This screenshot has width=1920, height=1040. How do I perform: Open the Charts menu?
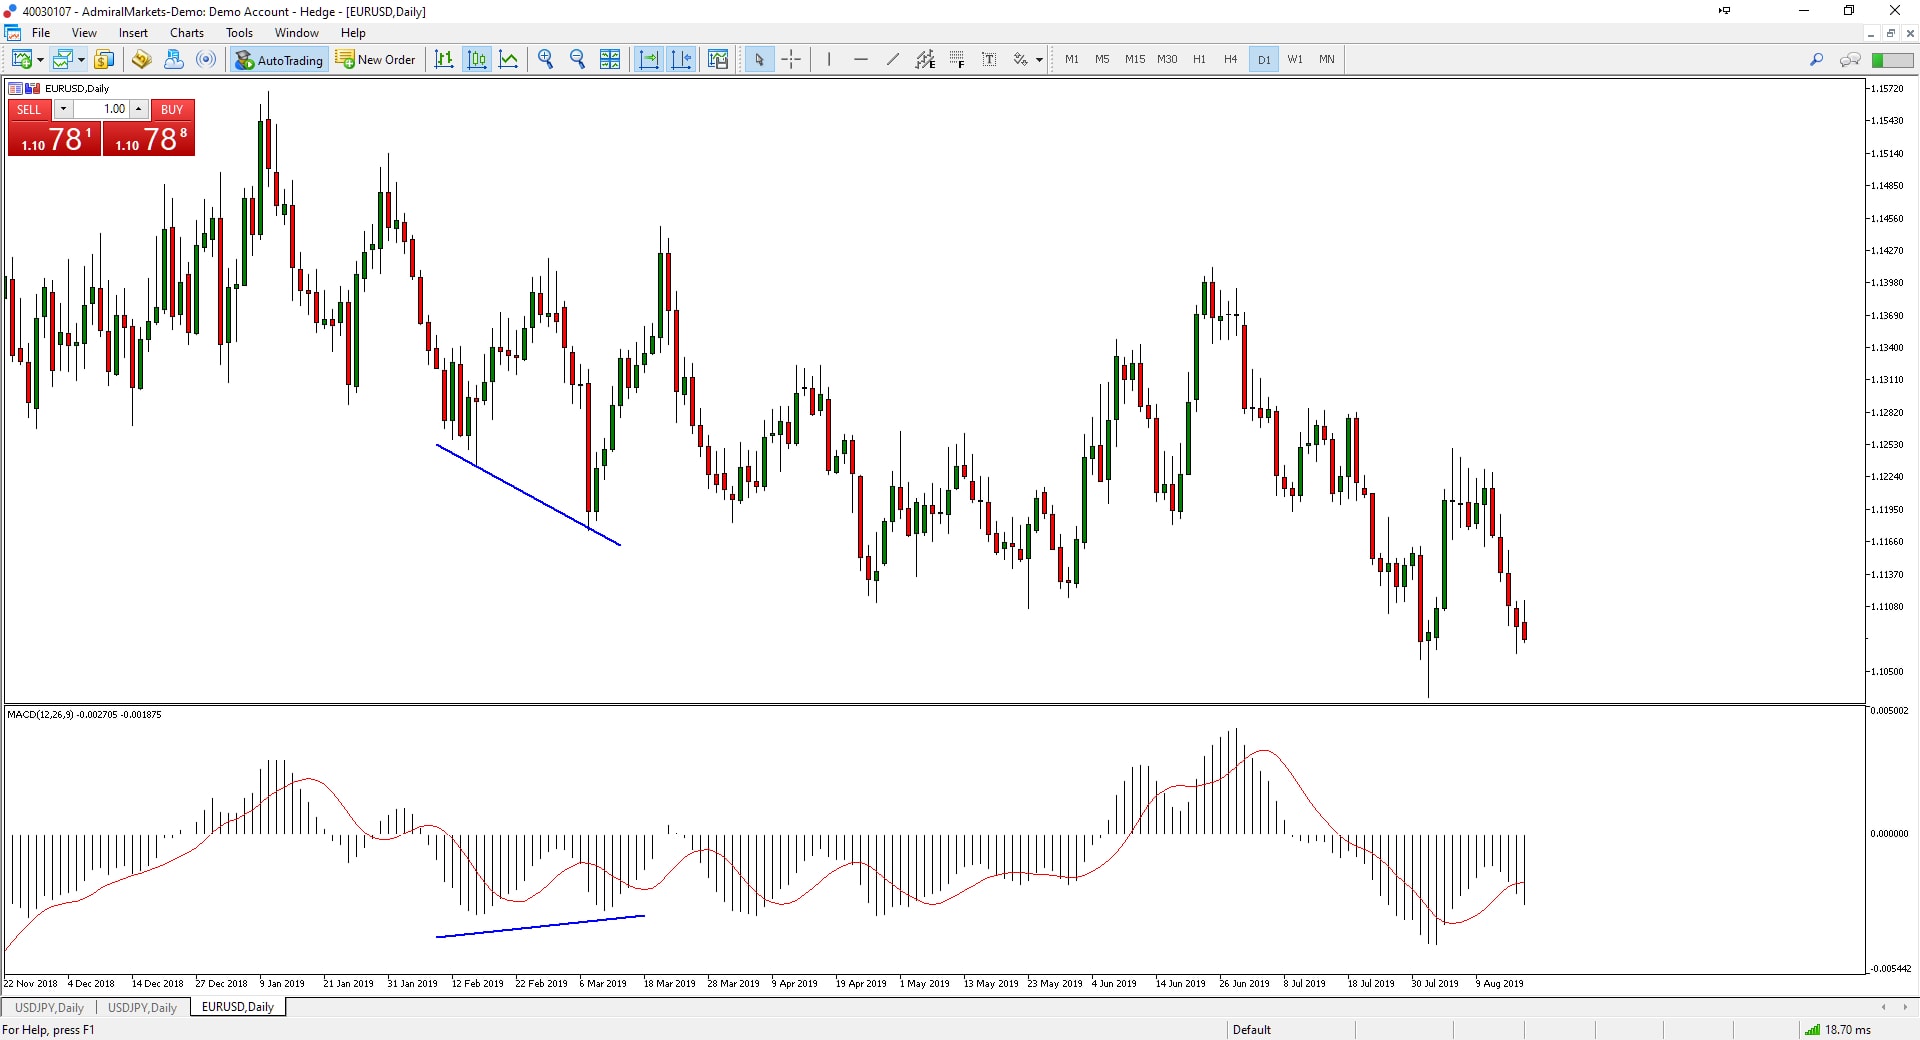coord(186,33)
